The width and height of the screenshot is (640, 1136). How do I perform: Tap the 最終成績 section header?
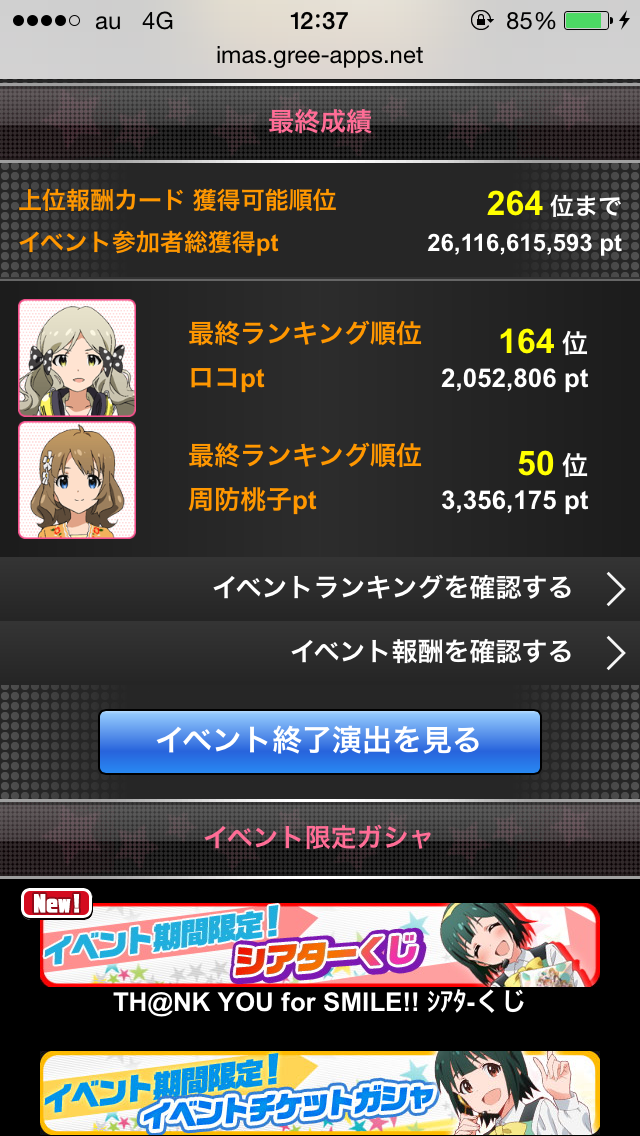(x=320, y=122)
